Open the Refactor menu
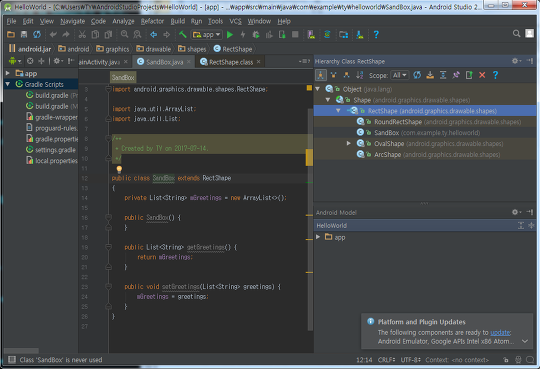 click(152, 21)
